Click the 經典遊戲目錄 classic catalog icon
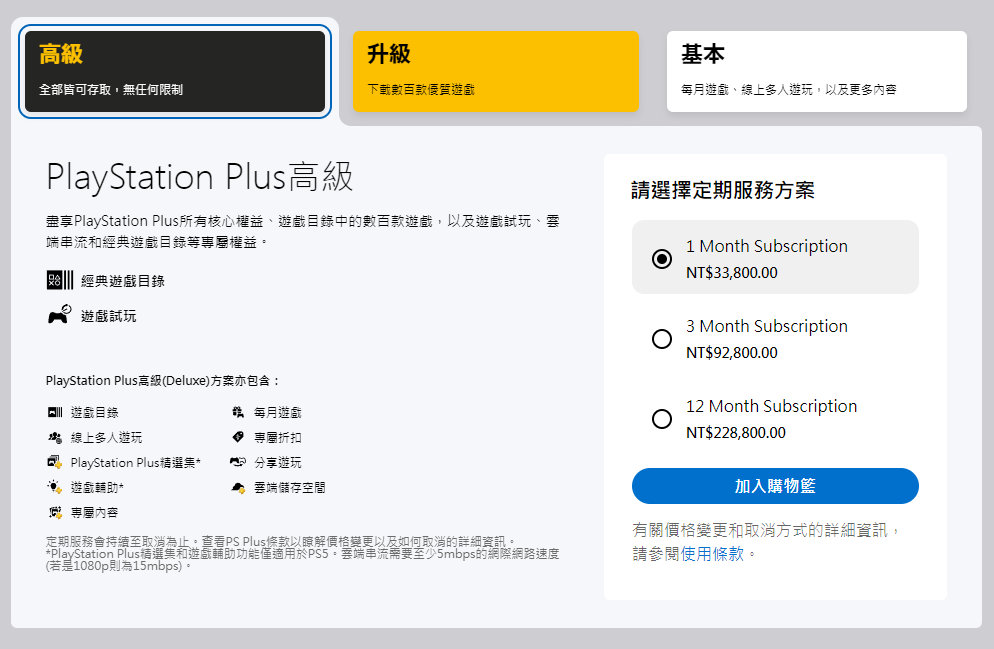 (60, 280)
